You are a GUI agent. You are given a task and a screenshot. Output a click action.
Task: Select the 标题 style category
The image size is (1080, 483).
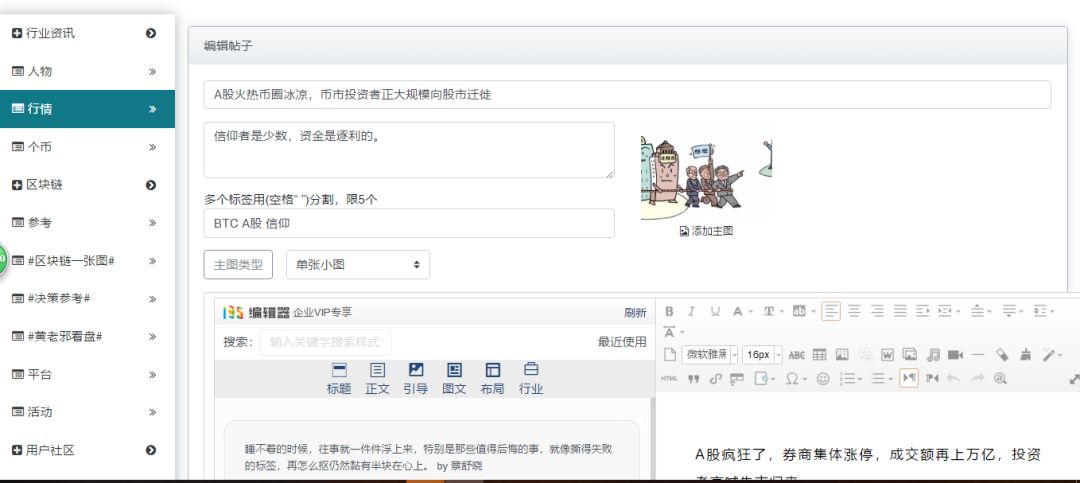(339, 378)
